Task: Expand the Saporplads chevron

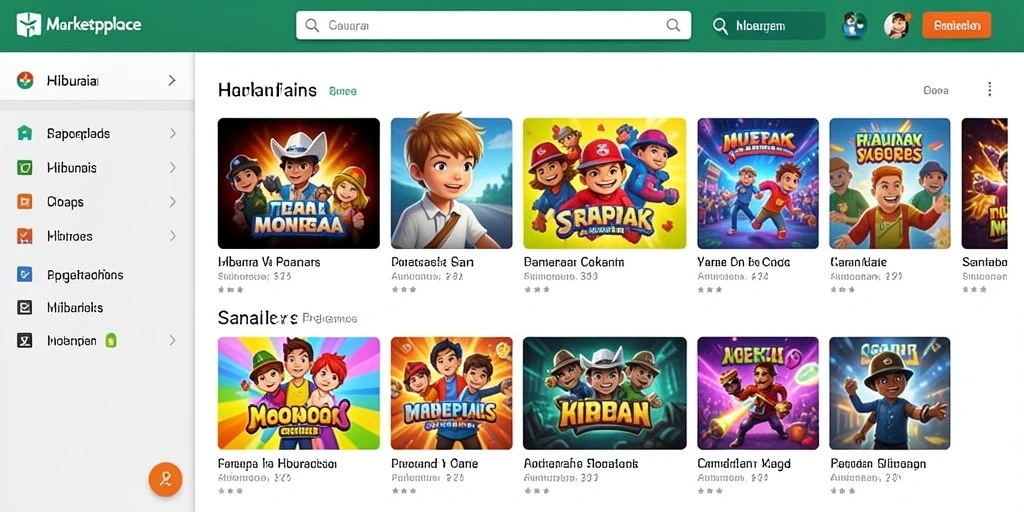Action: (x=172, y=133)
